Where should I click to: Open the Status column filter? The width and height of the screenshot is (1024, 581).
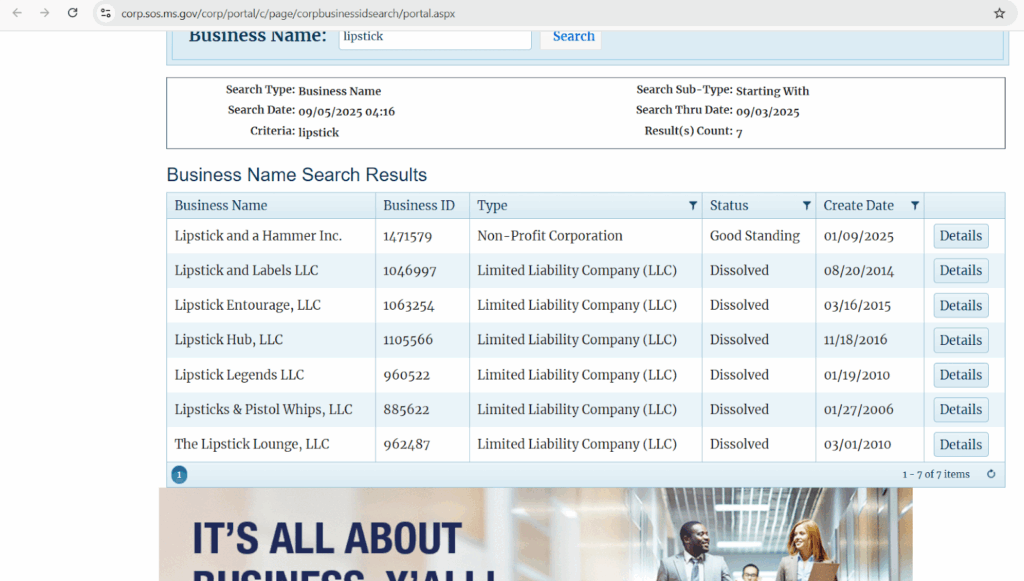coord(807,206)
